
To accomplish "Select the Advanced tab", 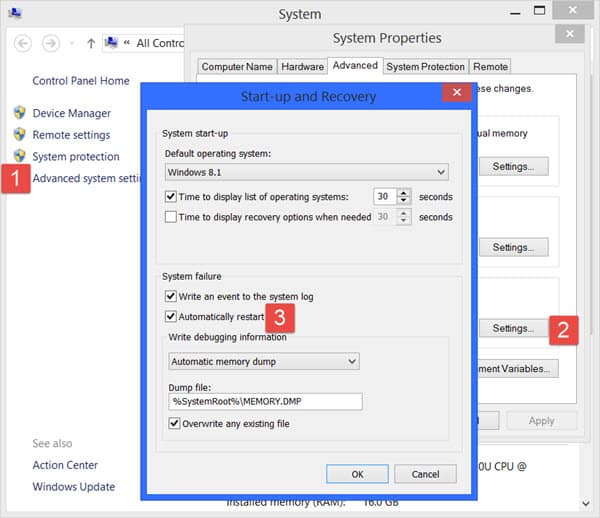I will [x=355, y=65].
